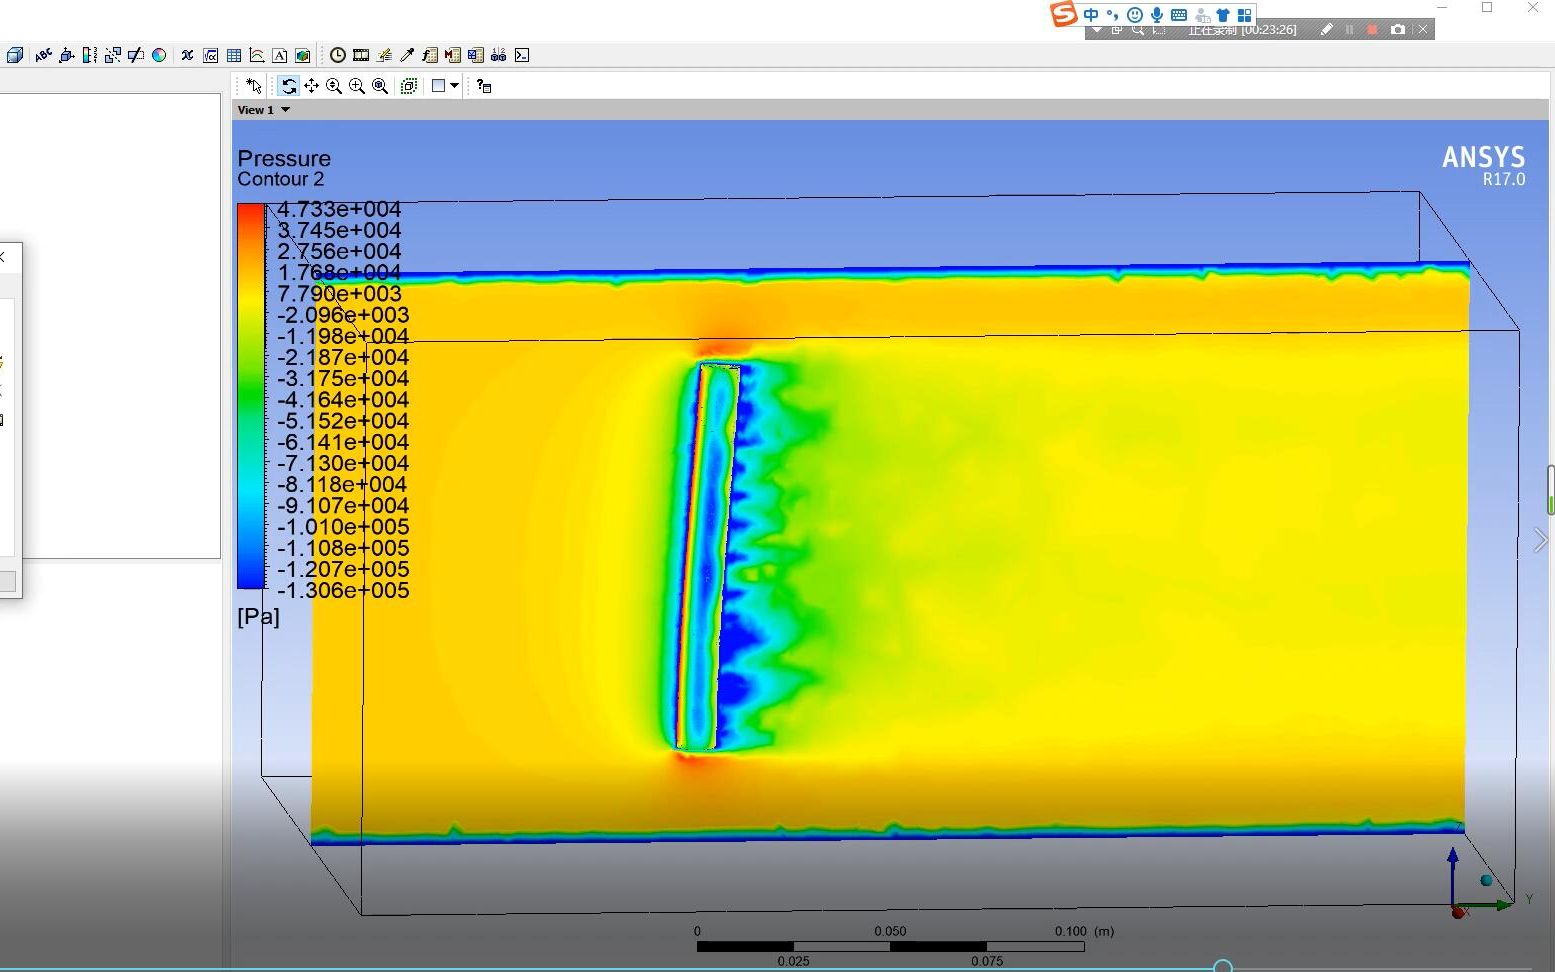This screenshot has width=1555, height=972.
Task: Activate the viewer Select pointer tool
Action: pyautogui.click(x=254, y=86)
